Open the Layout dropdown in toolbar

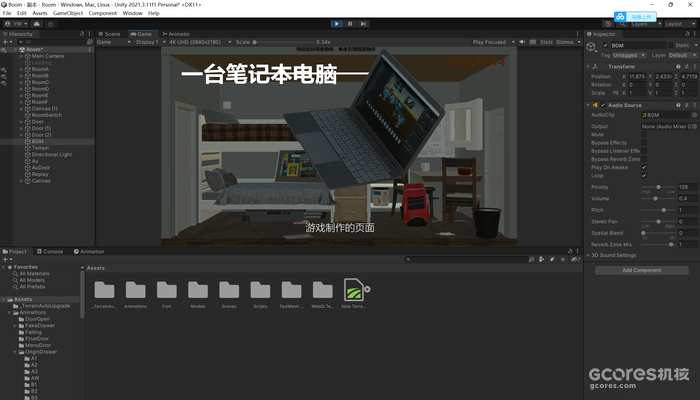point(680,24)
